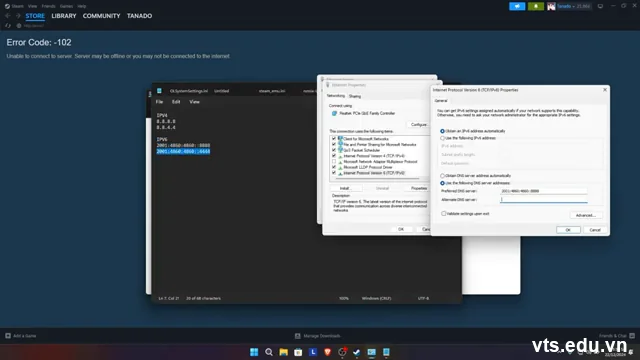The width and height of the screenshot is (640, 360).
Task: Click Properties button in Ethernet Properties
Action: 419,188
